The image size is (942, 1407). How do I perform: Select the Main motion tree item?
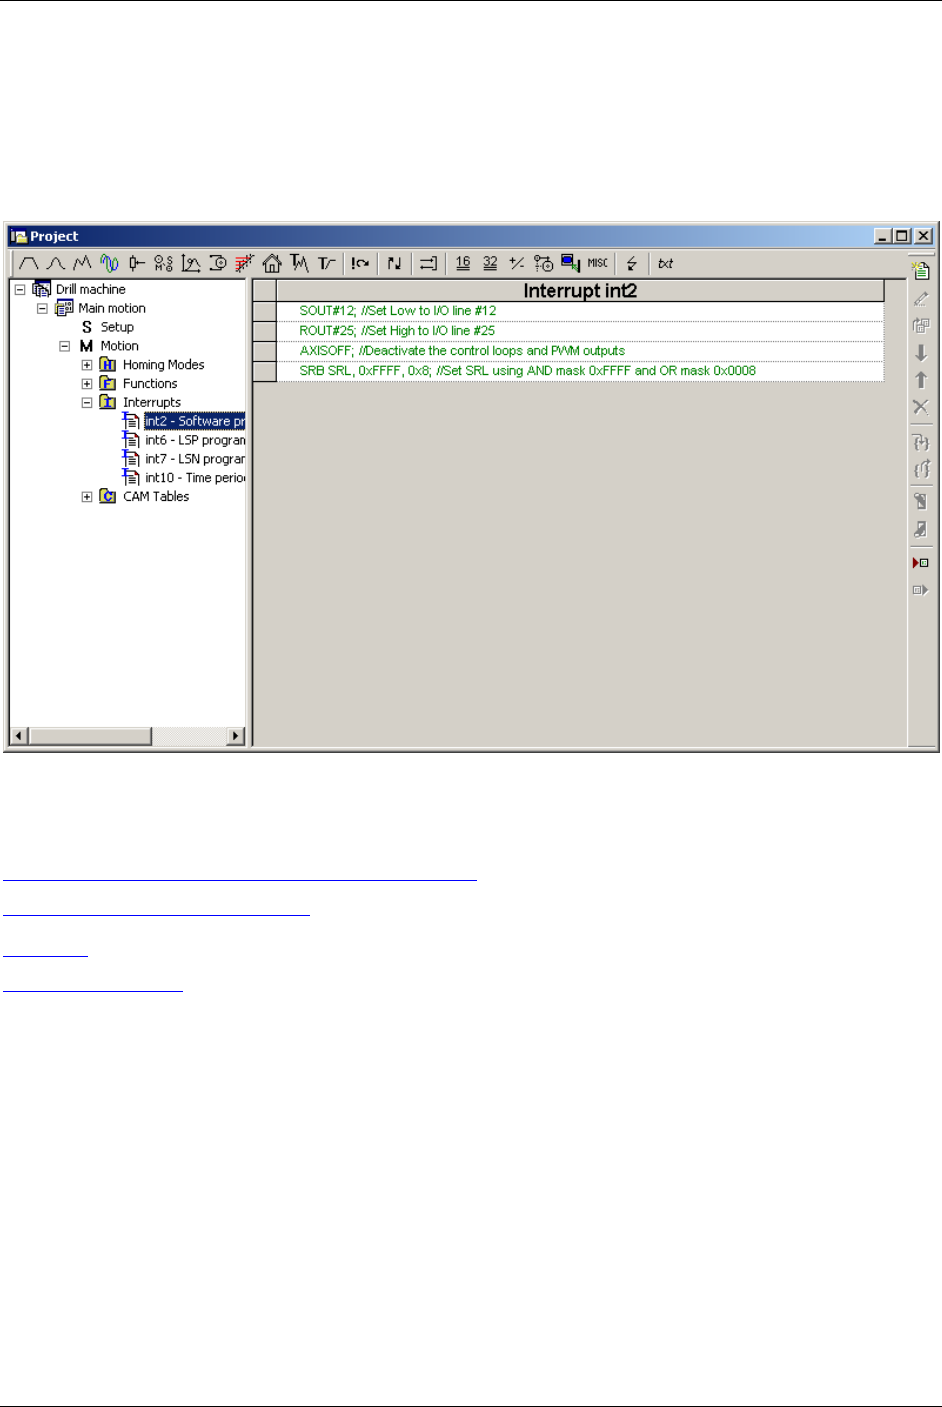(112, 308)
